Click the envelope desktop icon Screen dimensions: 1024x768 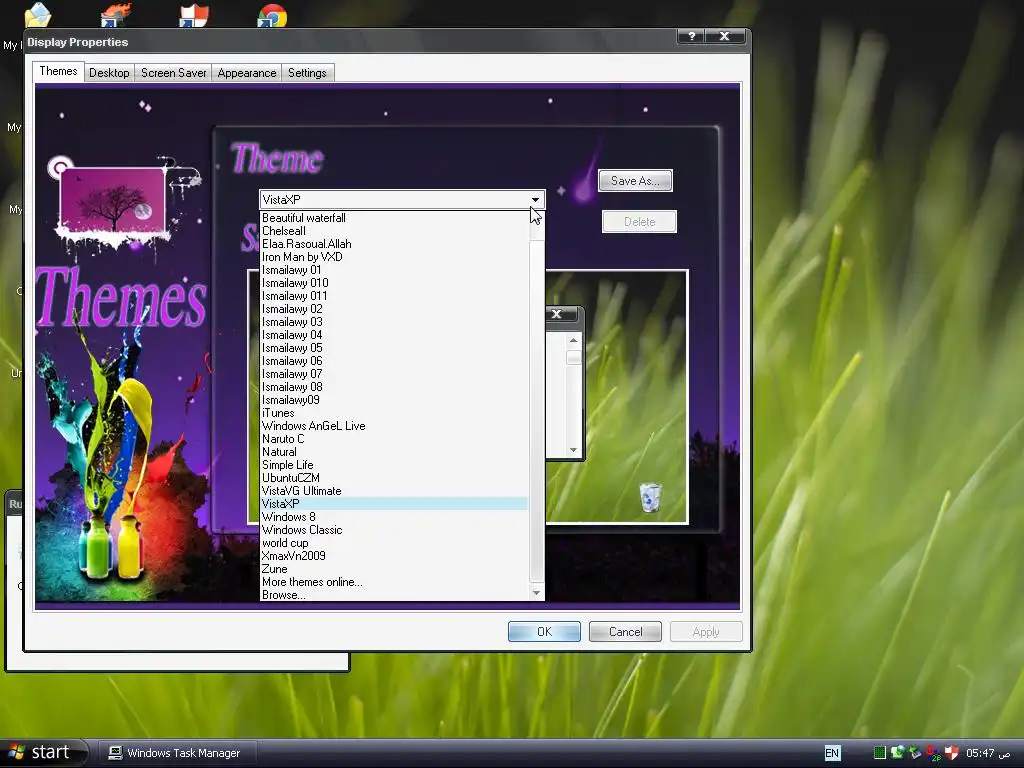pyautogui.click(x=37, y=16)
